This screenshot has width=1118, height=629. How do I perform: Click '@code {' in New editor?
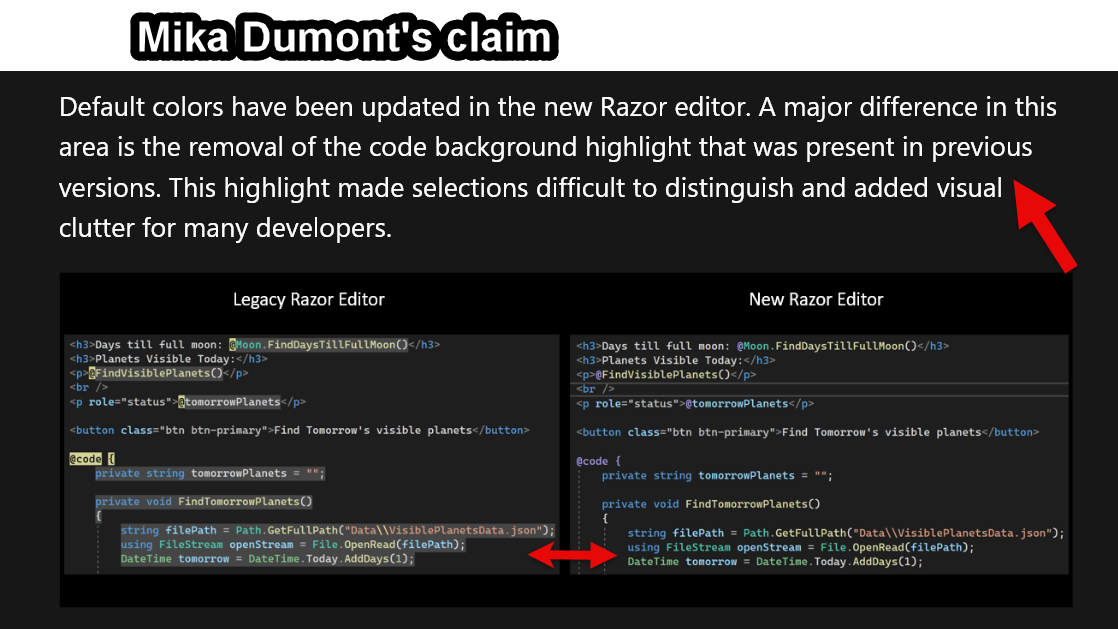click(599, 461)
